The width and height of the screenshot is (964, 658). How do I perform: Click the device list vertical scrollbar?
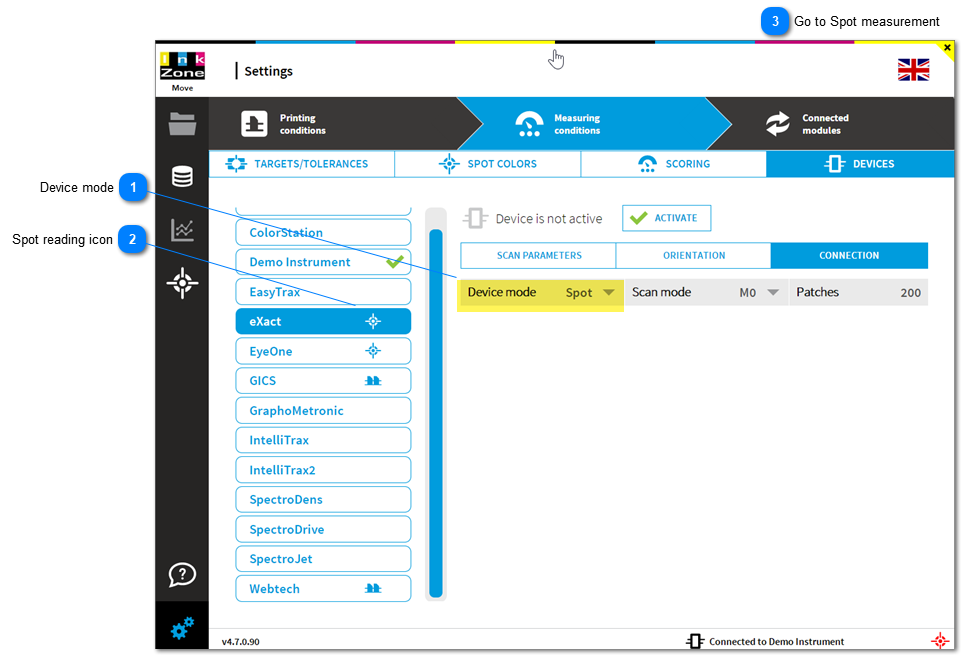tap(436, 413)
